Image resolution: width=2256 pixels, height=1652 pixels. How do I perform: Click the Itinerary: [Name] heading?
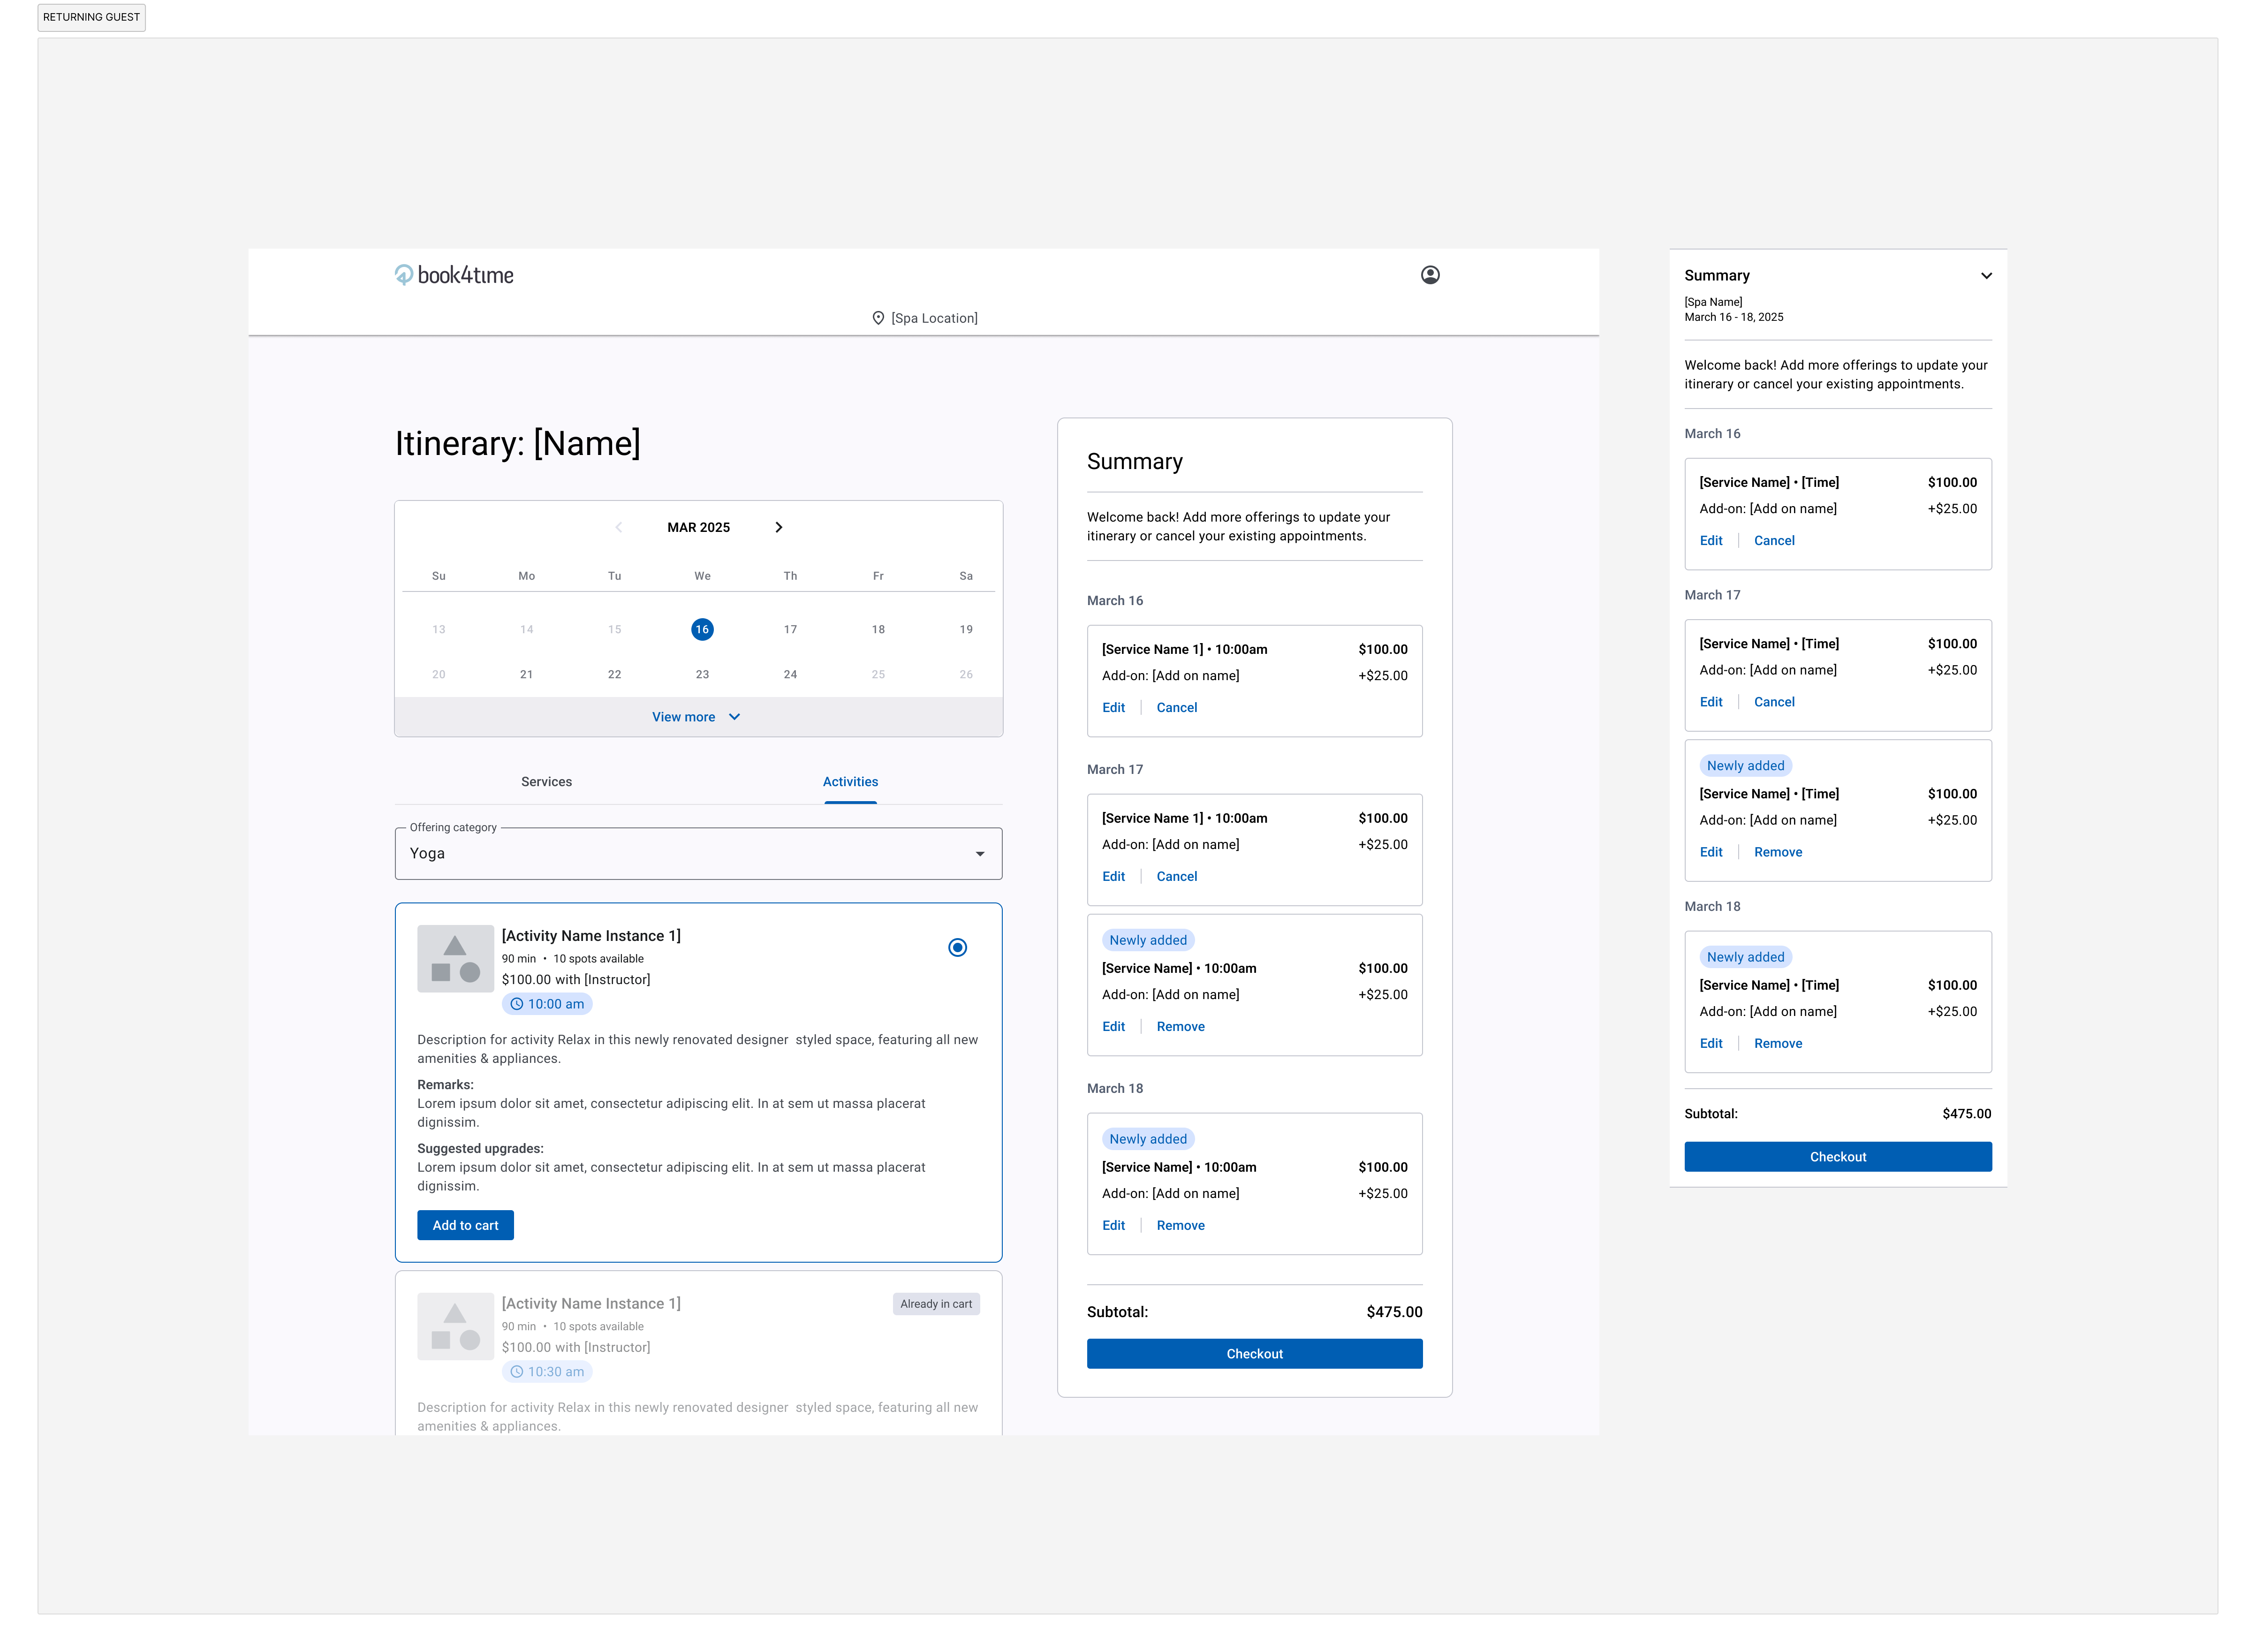517,443
